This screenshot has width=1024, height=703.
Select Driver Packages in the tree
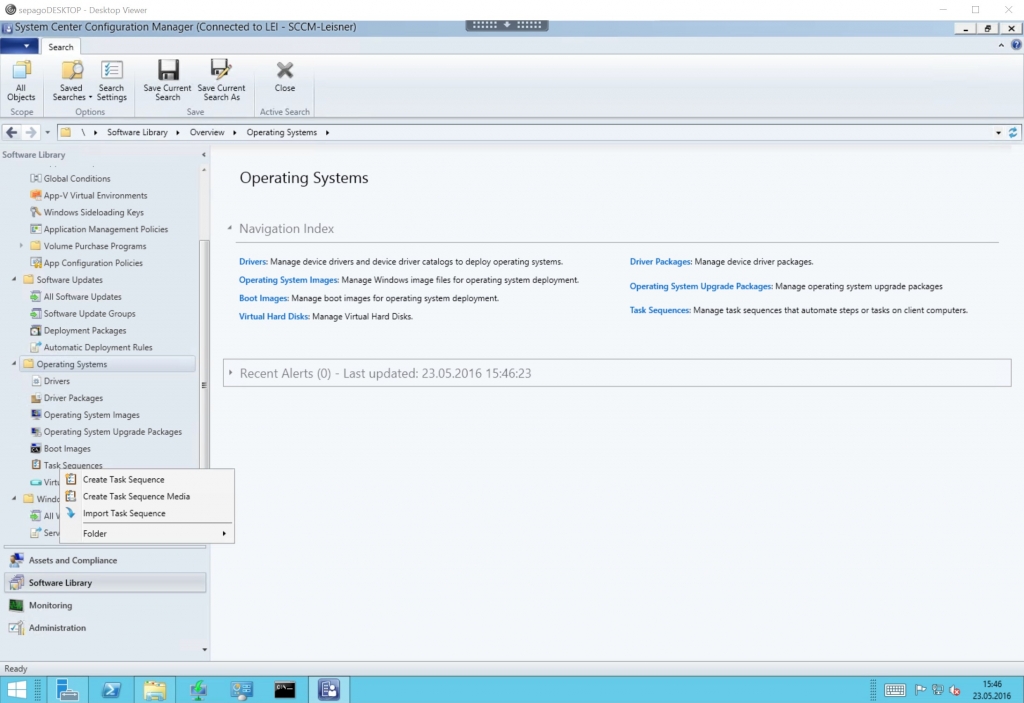click(x=73, y=398)
